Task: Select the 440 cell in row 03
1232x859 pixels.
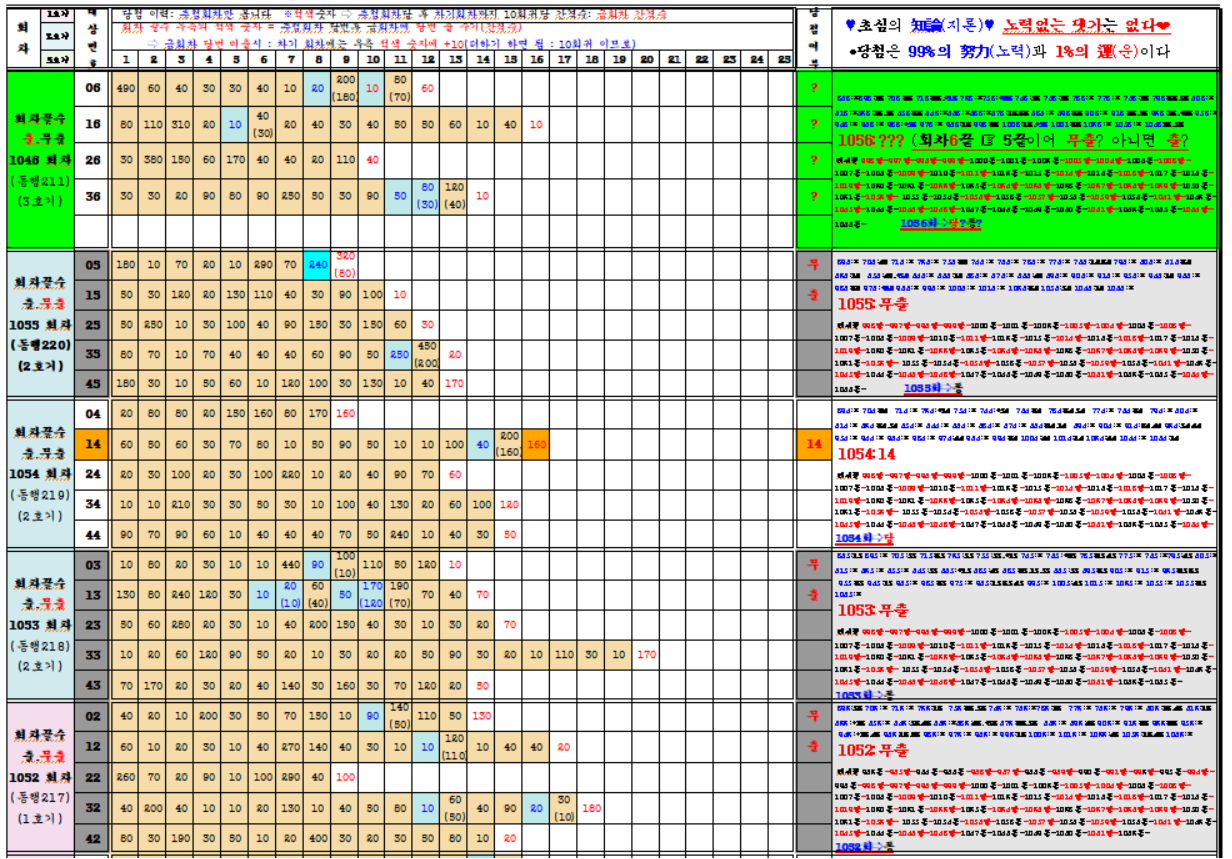Action: tap(291, 565)
